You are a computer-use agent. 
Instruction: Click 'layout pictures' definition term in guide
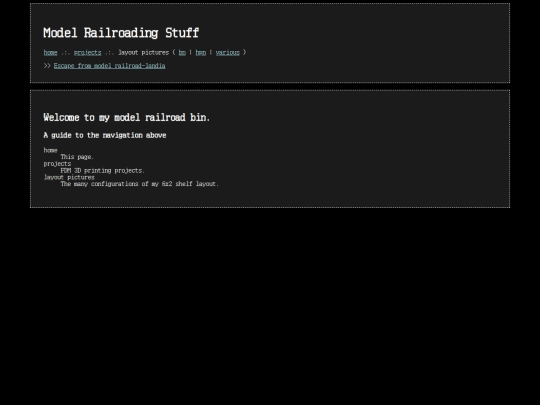tap(69, 177)
